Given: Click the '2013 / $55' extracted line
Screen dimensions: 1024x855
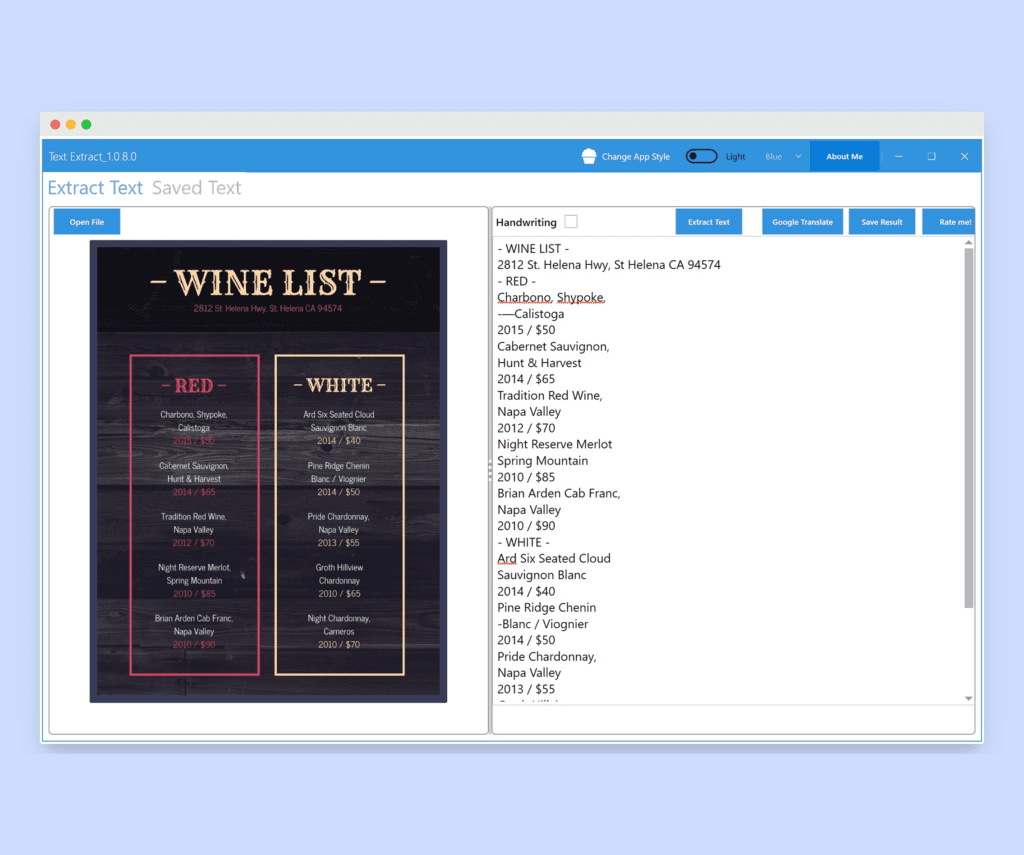Looking at the screenshot, I should click(526, 689).
